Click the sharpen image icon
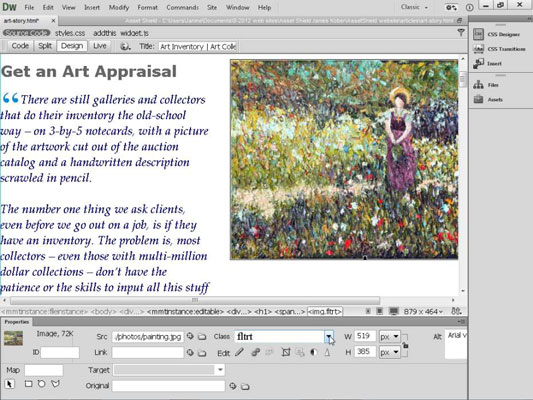533x400 pixels. 327,352
